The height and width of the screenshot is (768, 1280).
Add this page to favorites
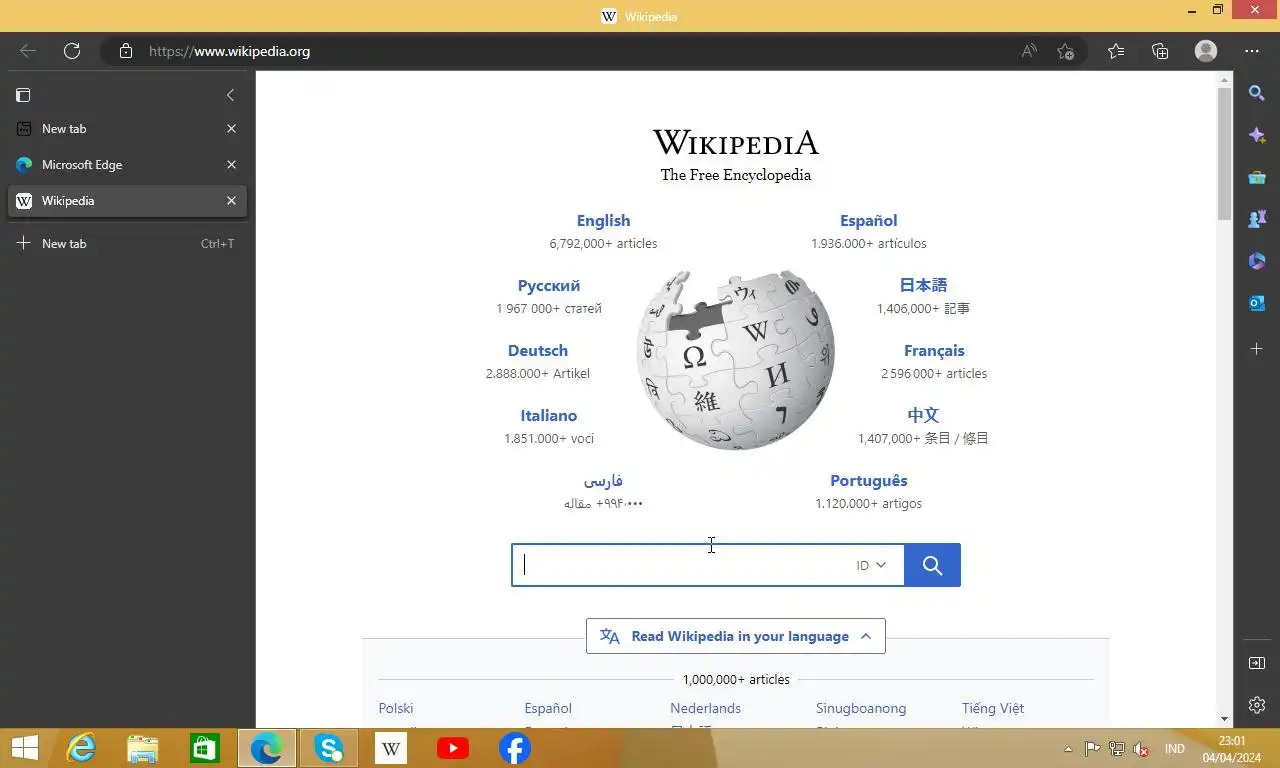[x=1066, y=51]
